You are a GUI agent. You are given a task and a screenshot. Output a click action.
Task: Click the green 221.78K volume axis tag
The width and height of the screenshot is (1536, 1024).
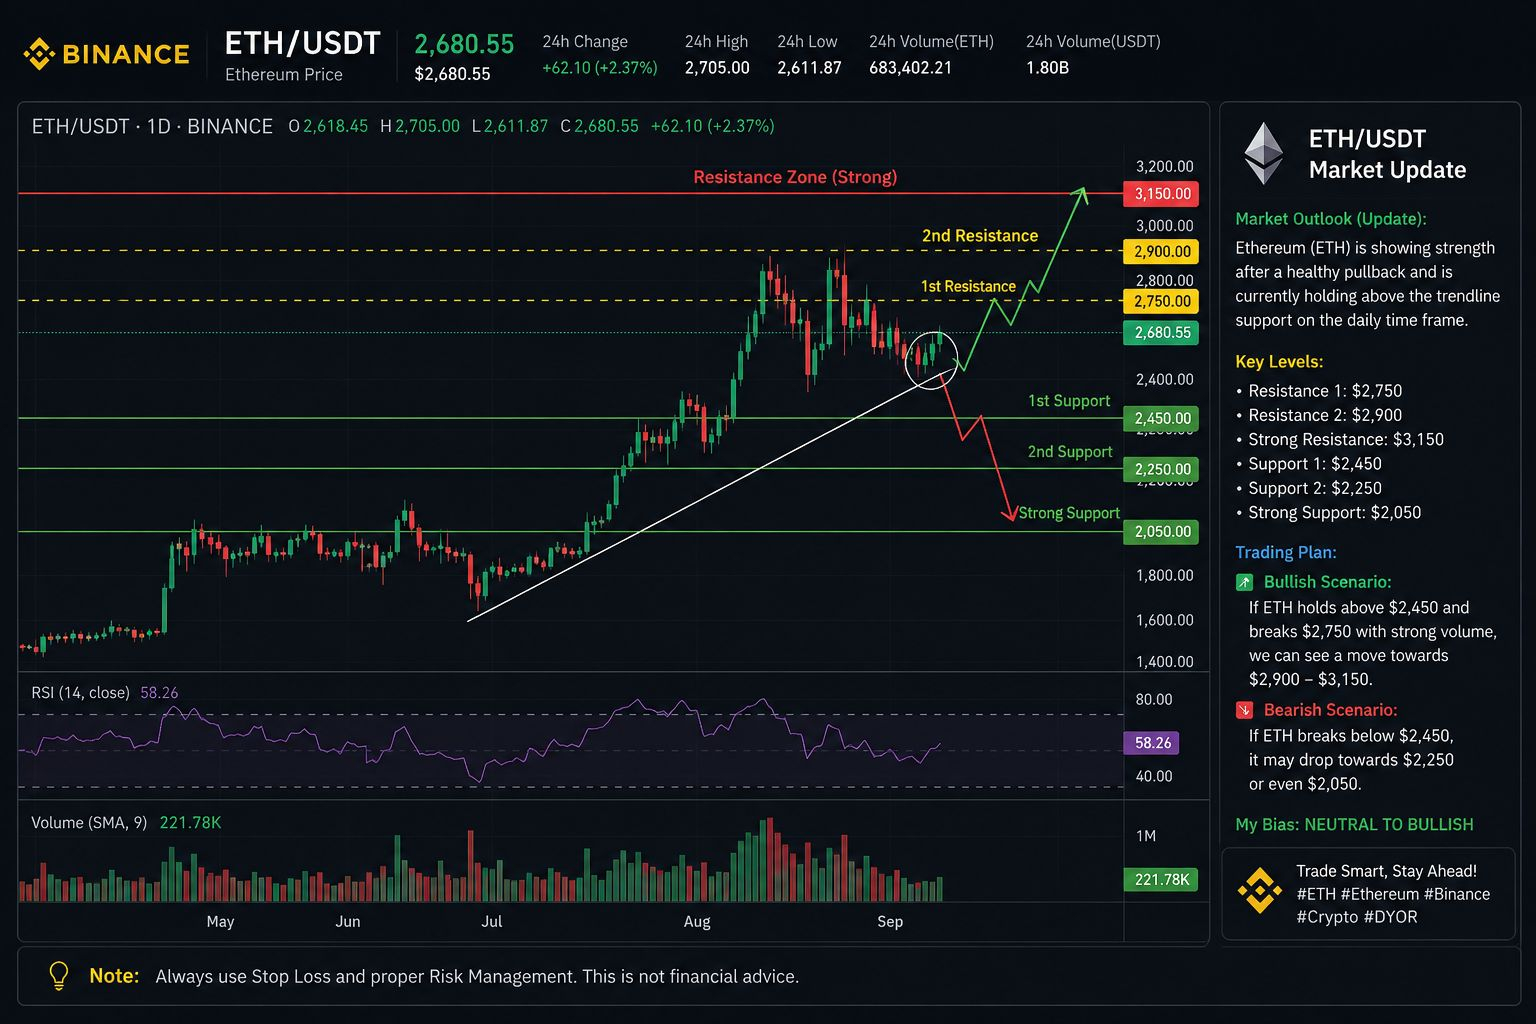[1161, 880]
